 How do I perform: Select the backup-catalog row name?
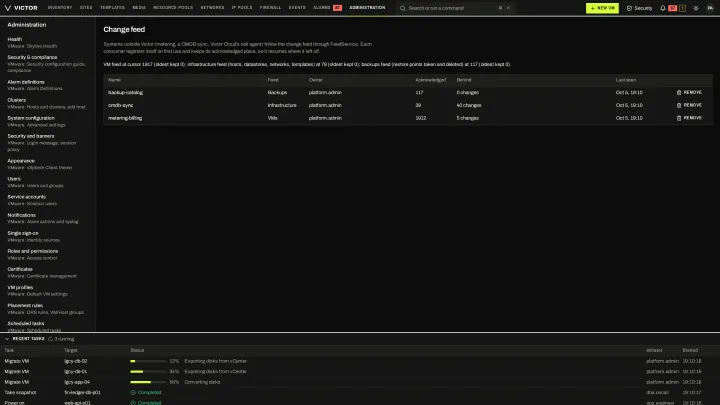coord(125,92)
